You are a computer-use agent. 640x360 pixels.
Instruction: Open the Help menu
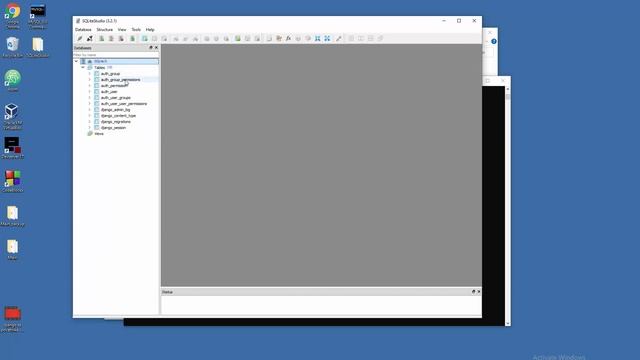(x=150, y=30)
